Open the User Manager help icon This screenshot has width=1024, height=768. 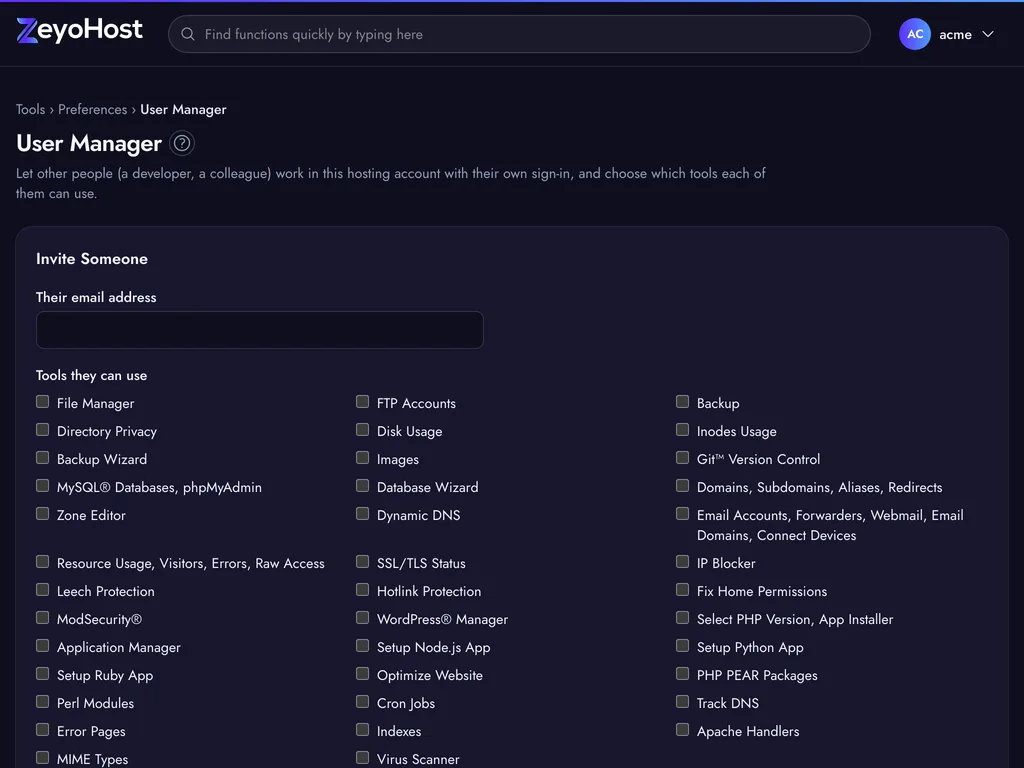tap(182, 143)
